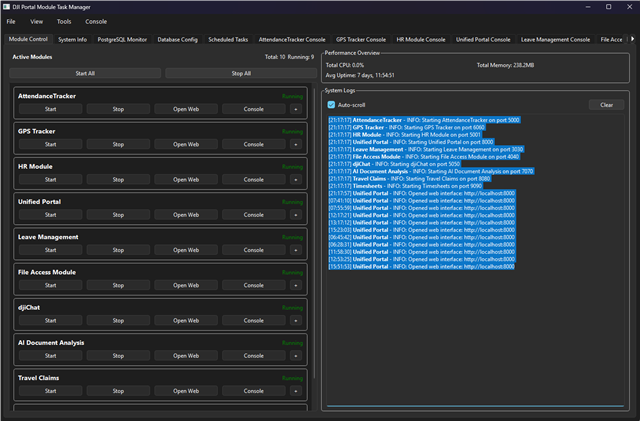Open Web for Unified Portal
Image resolution: width=640 pixels, height=421 pixels.
[x=186, y=215]
